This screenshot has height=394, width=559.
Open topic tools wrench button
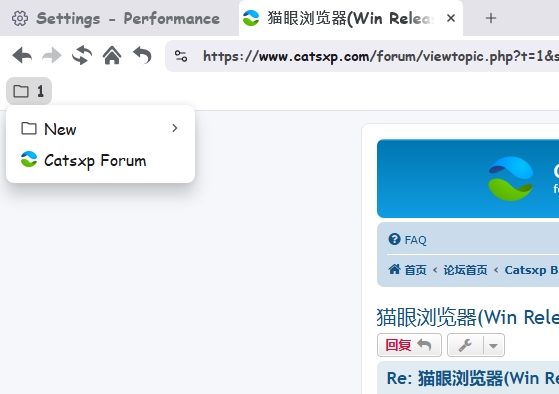pos(465,345)
